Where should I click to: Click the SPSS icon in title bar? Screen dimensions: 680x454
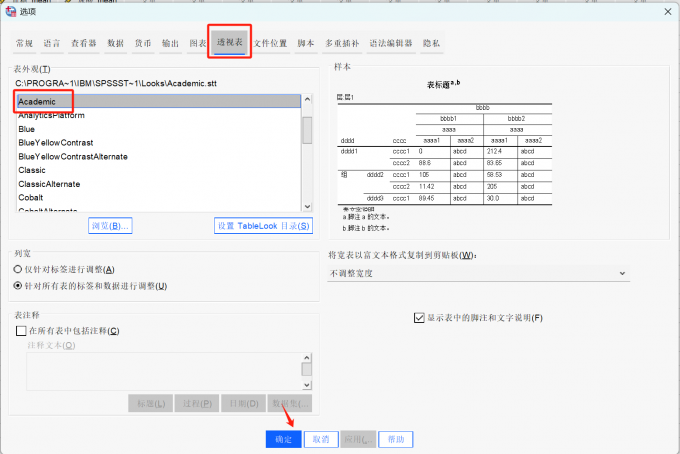(11, 12)
